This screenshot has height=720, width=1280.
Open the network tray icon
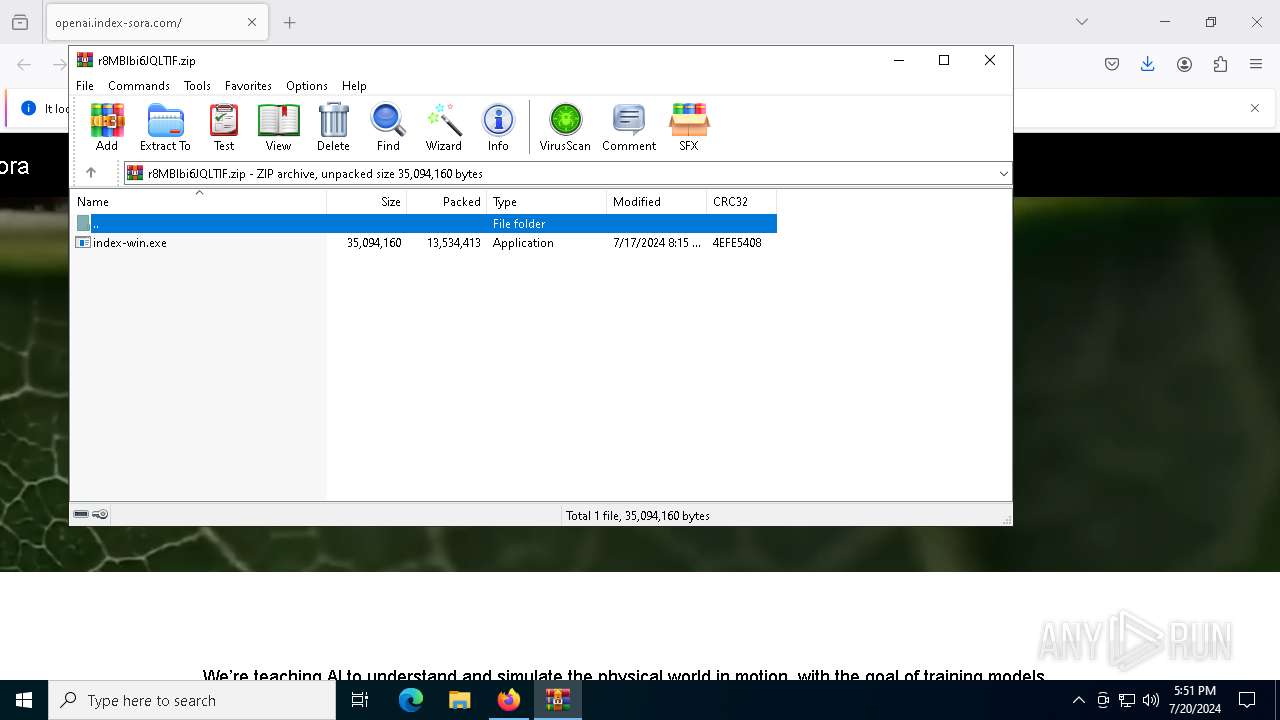pyautogui.click(x=1127, y=700)
